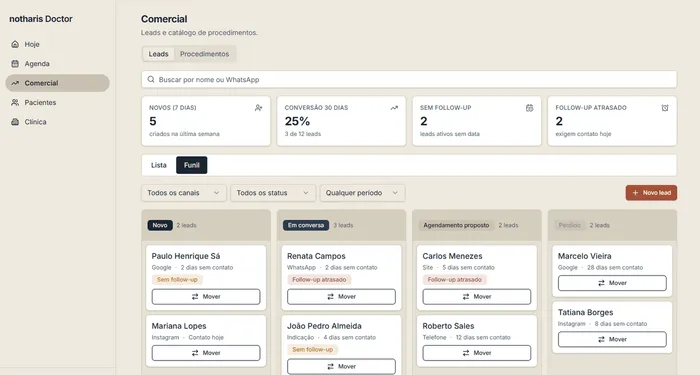Move the Marcelo Vieira lead
Screen dimensions: 700x375
[x=612, y=283]
